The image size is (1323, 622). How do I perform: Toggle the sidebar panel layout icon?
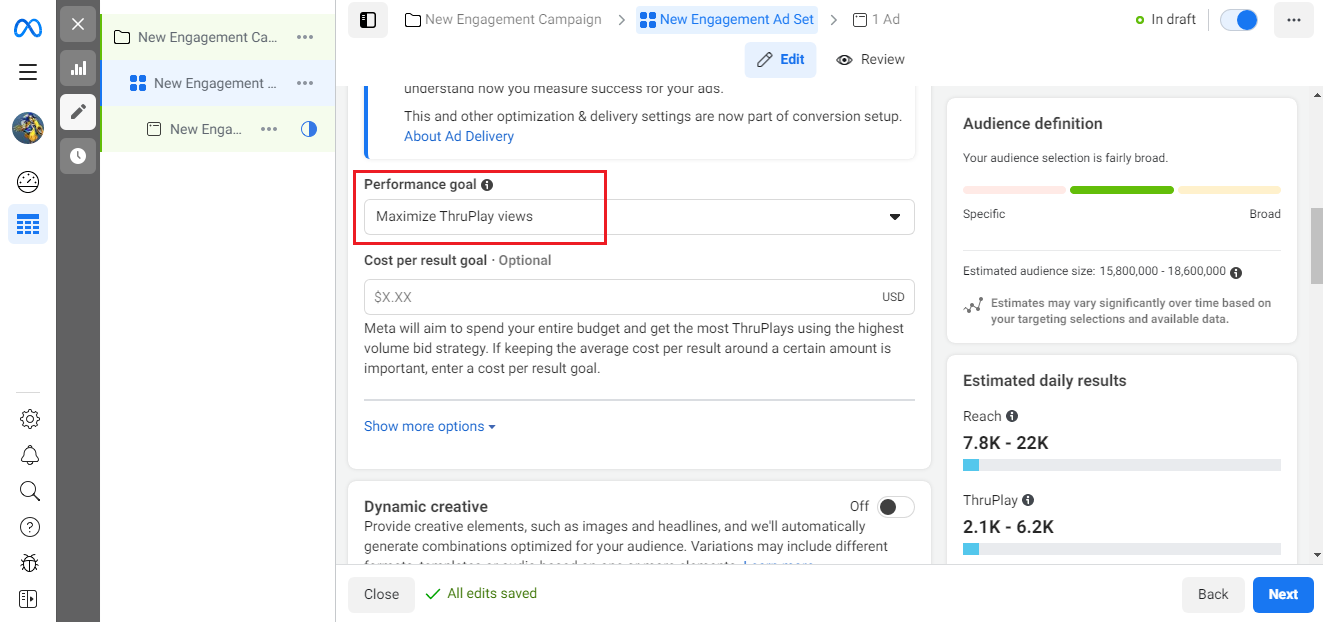pyautogui.click(x=368, y=19)
